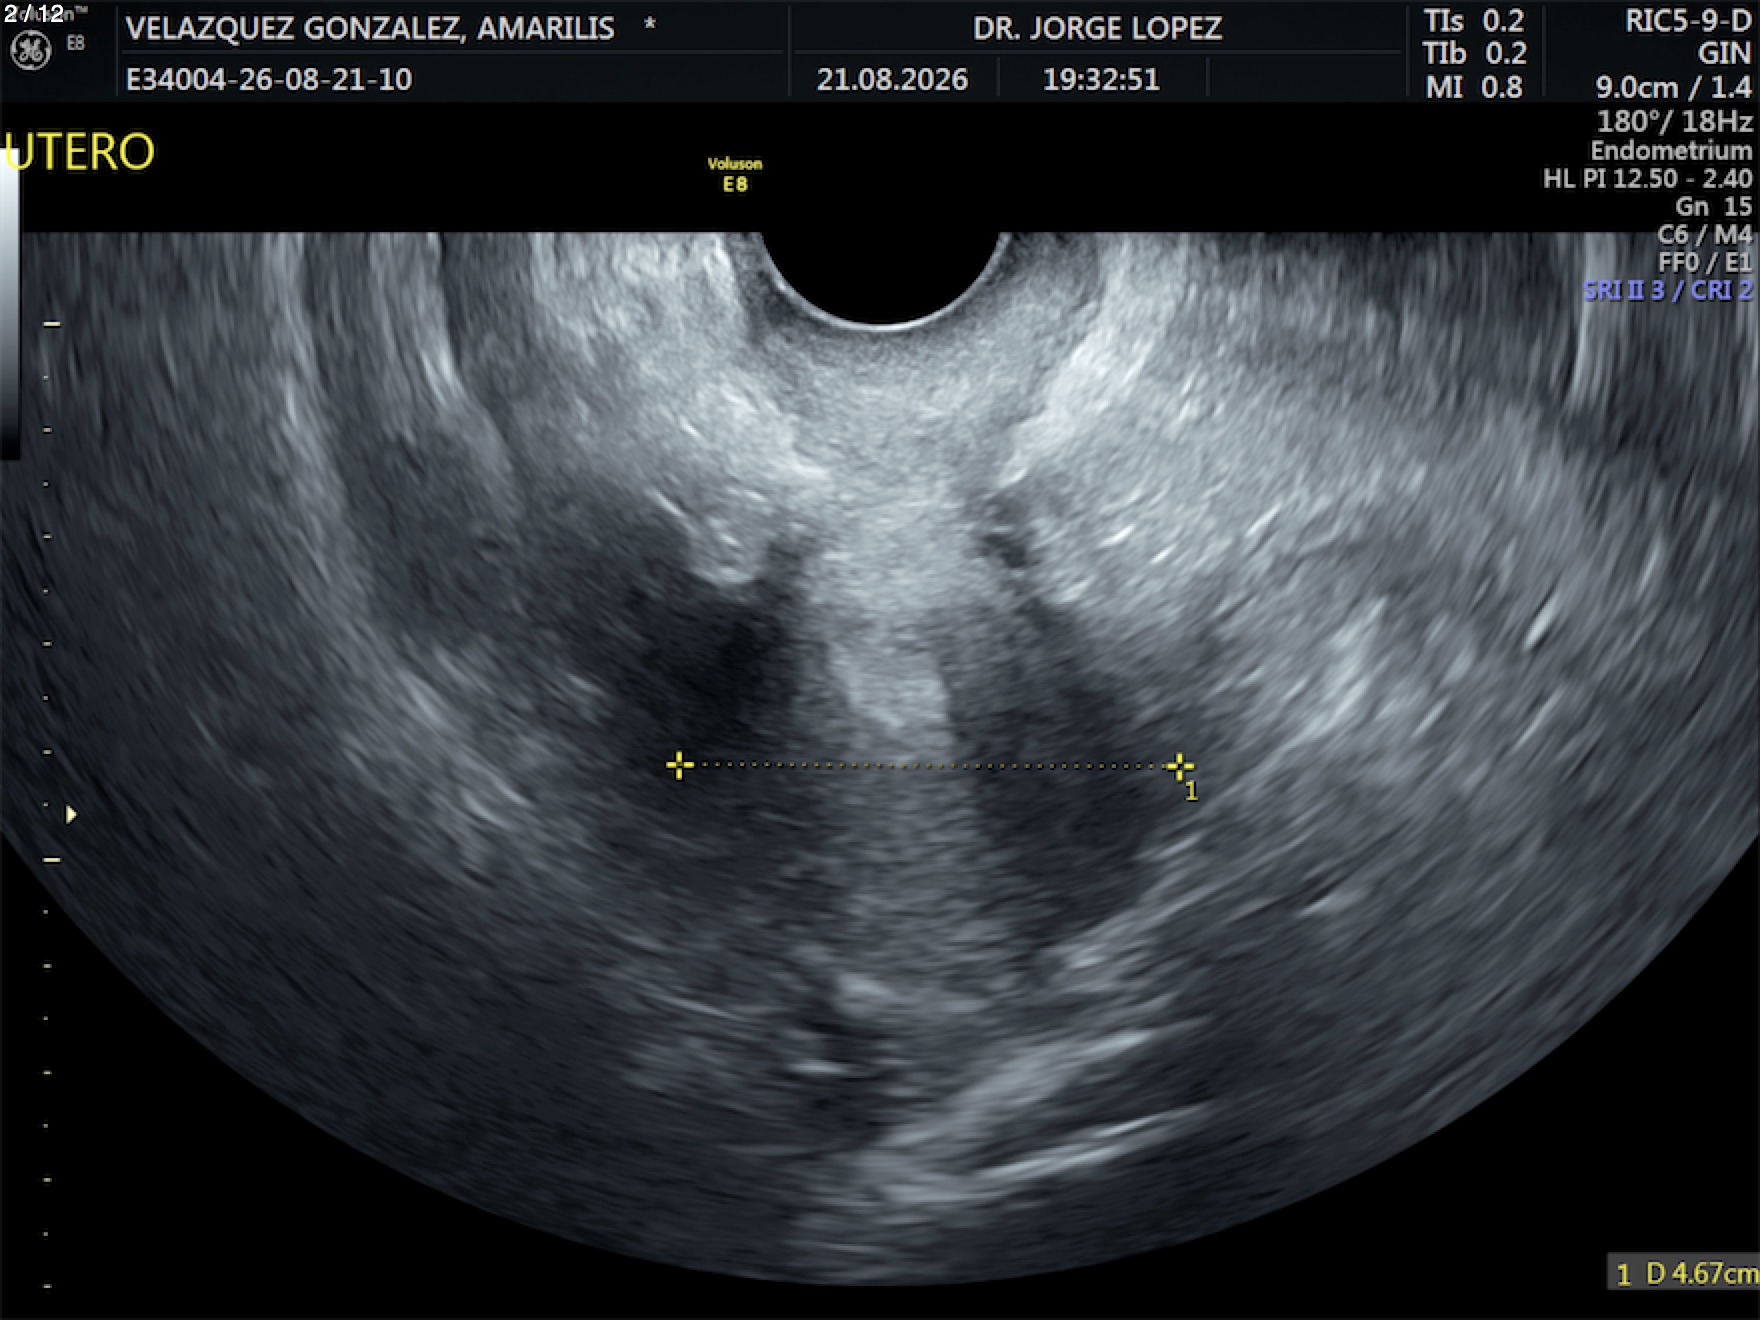Select the right caliper marker labeled 1
Screen dimensions: 1760x1320
[x=1180, y=767]
